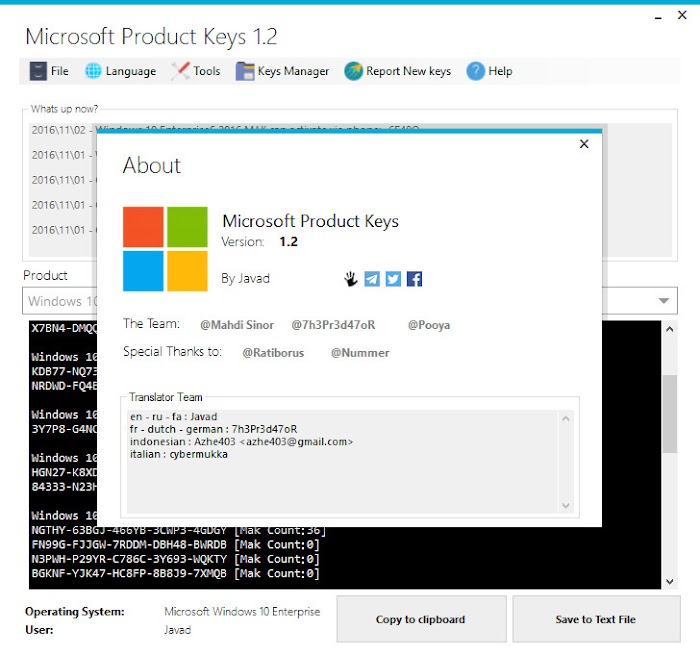The image size is (700, 655).
Task: Click key BGKNF-YJK47-HC8FP-8B8J9-7XMQB line
Action: [175, 573]
